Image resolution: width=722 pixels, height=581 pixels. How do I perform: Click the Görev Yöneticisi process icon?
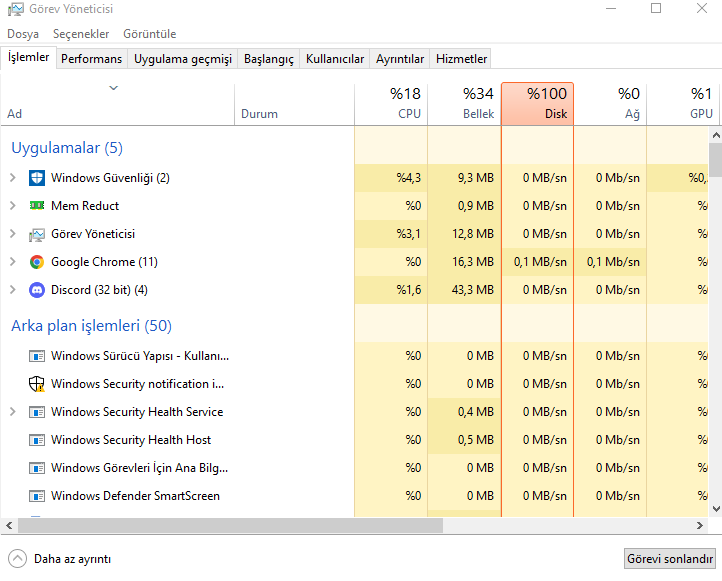tap(37, 234)
